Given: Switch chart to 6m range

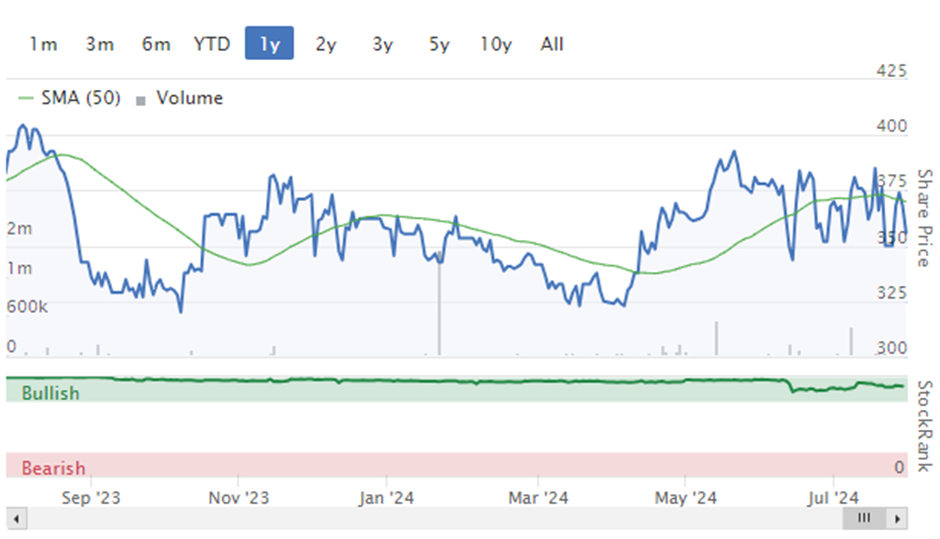Looking at the screenshot, I should pos(156,44).
